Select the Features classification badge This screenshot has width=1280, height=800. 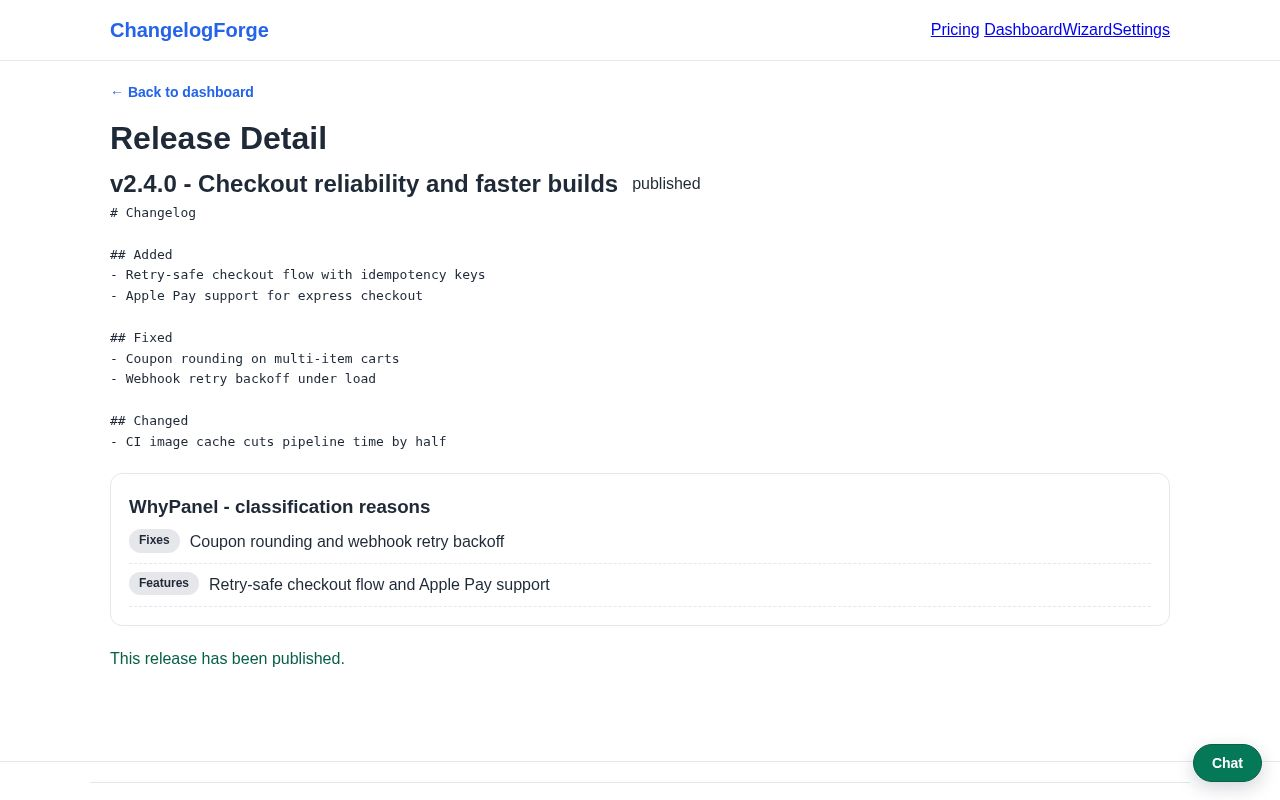[164, 584]
